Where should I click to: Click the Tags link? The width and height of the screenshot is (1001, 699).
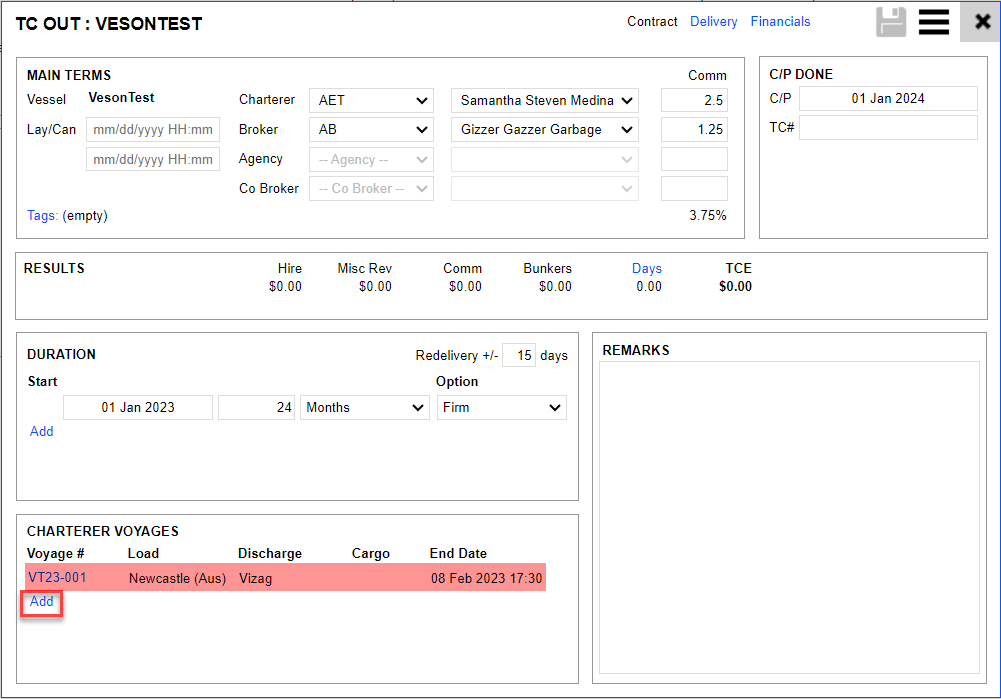pyautogui.click(x=42, y=216)
